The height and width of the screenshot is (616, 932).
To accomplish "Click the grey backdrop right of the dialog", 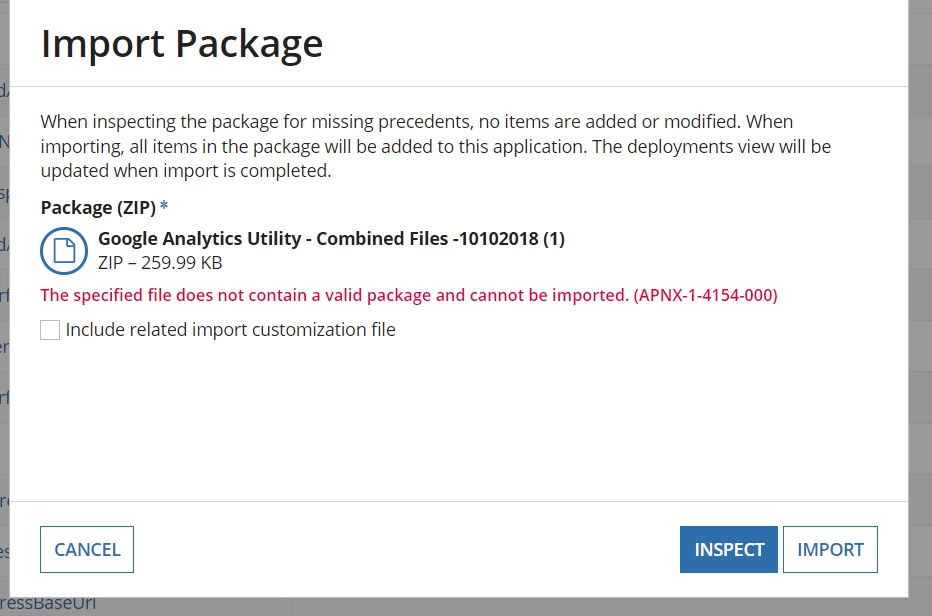I will 920,297.
